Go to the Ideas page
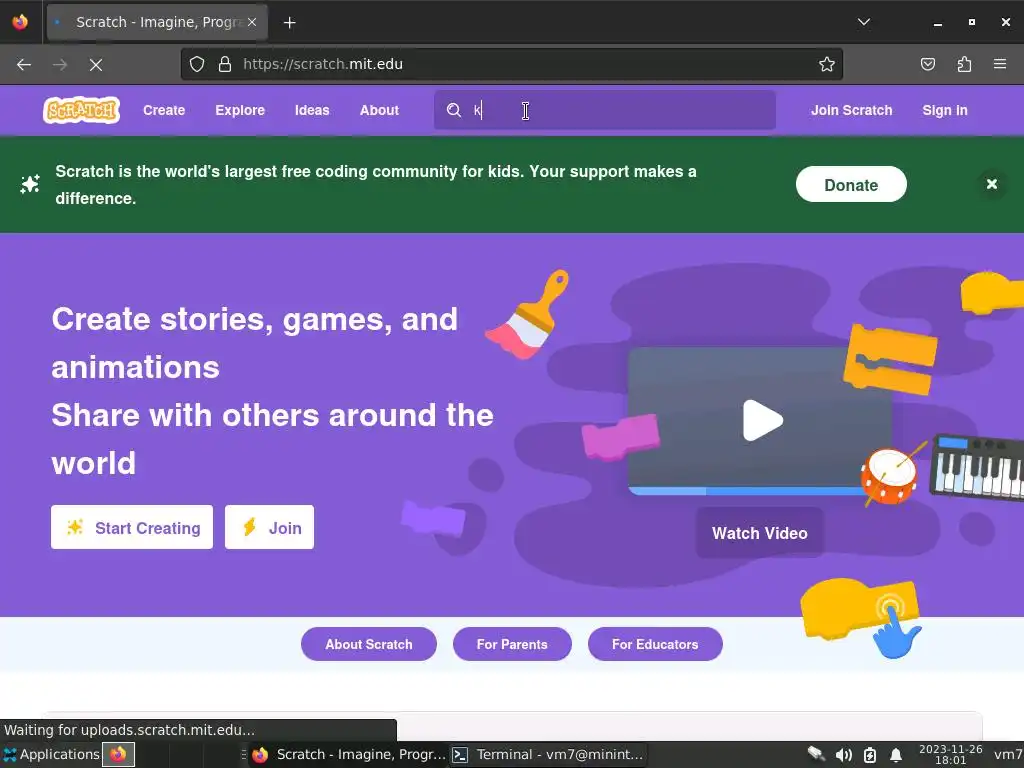Screen dimensions: 1024x768 (312, 110)
